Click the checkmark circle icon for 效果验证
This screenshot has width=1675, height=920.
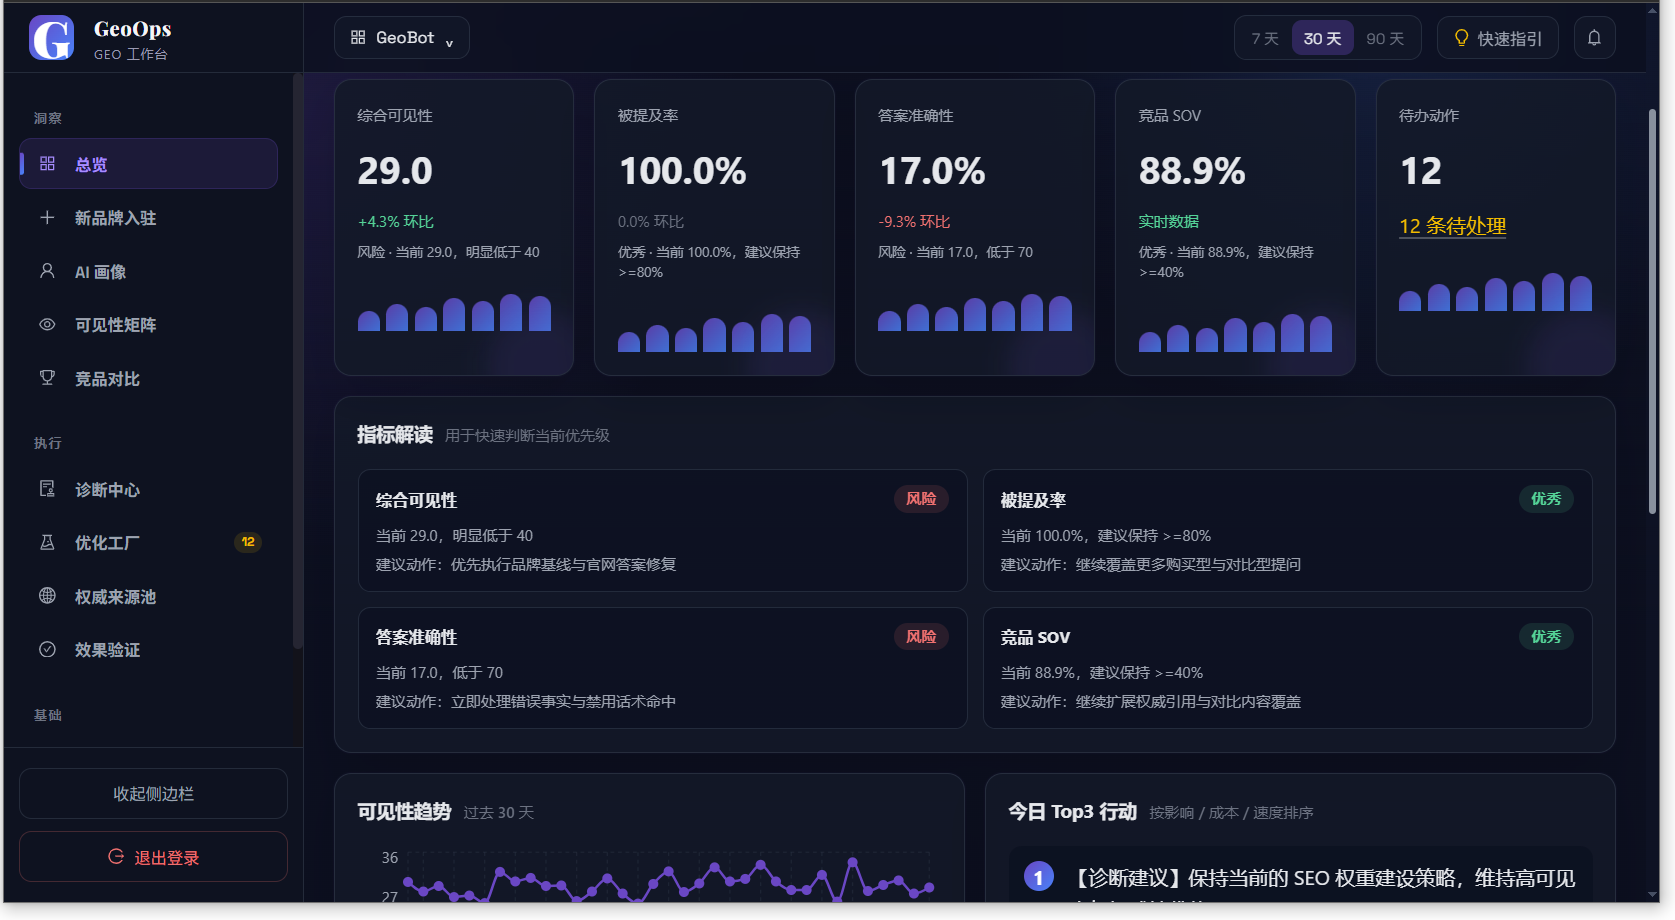pyautogui.click(x=47, y=649)
